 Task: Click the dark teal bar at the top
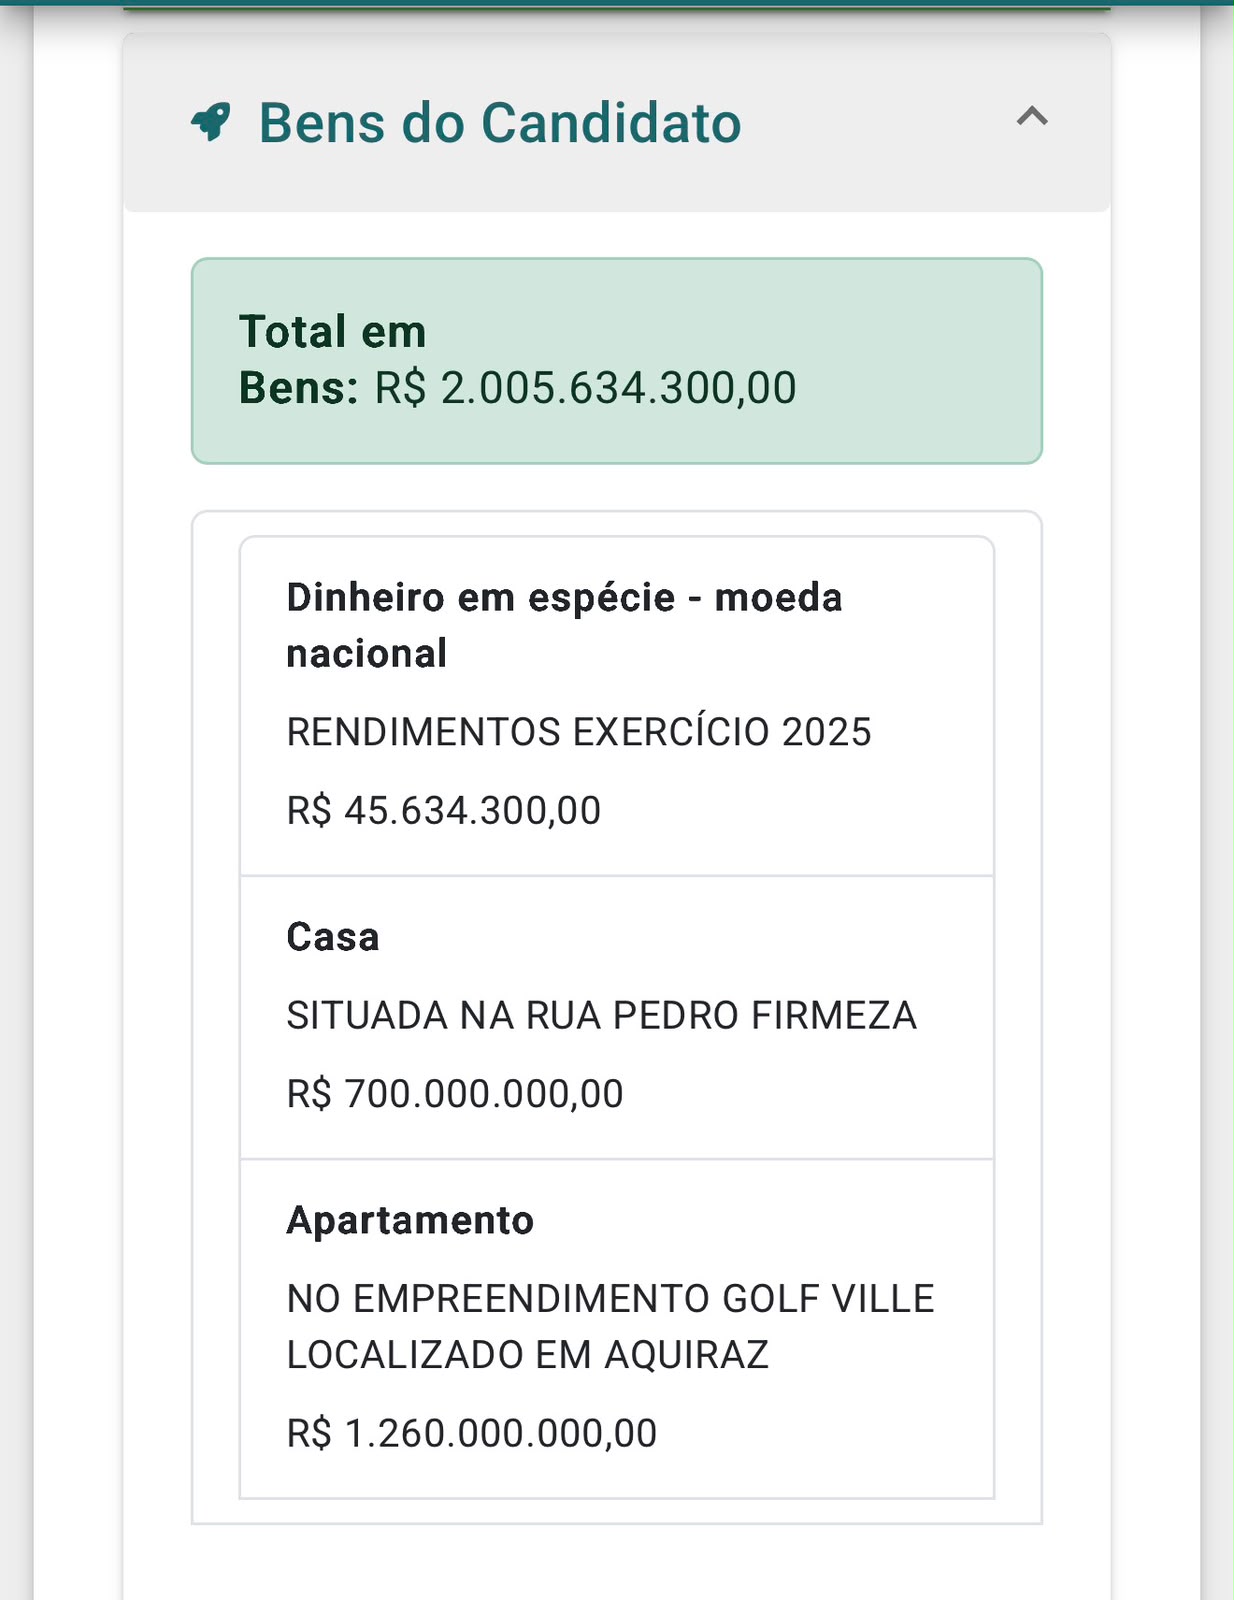[x=617, y=4]
